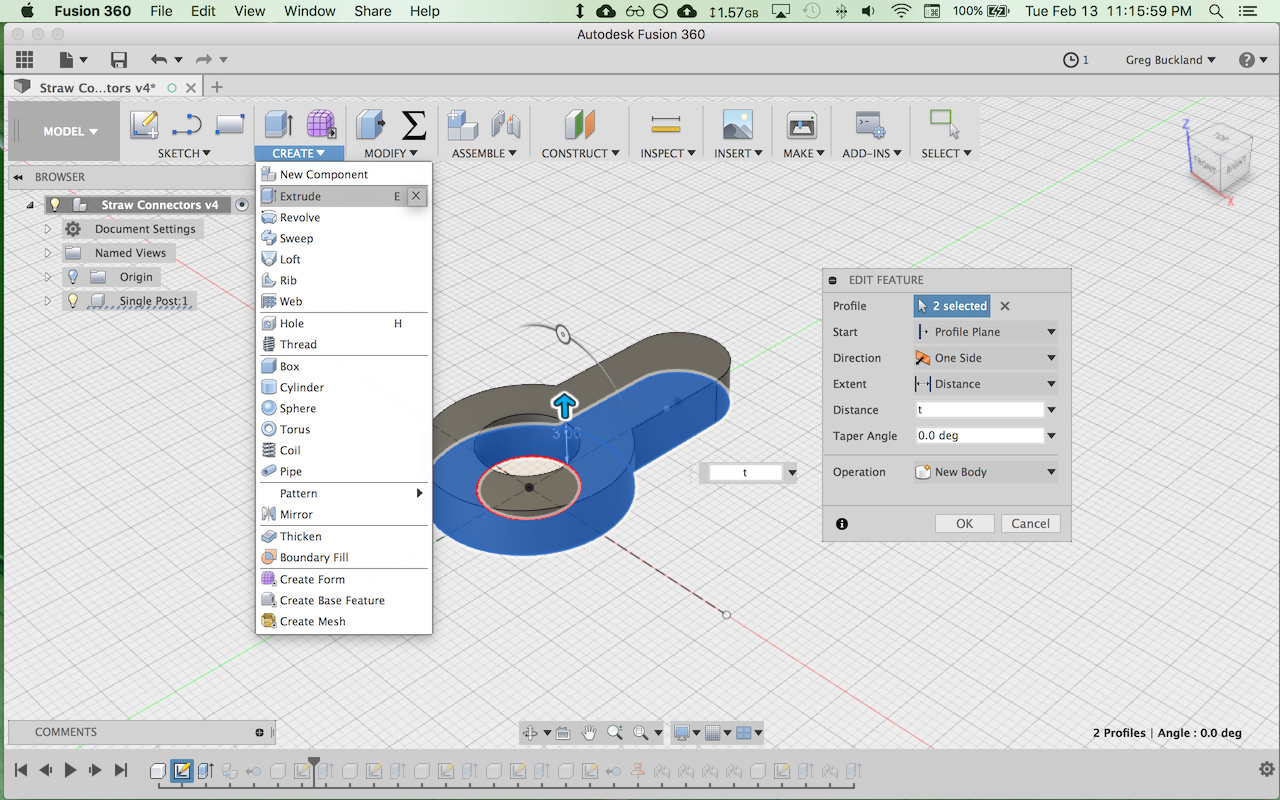Click the Scripts and Add-Ins icon
The height and width of the screenshot is (800, 1280).
pos(870,125)
